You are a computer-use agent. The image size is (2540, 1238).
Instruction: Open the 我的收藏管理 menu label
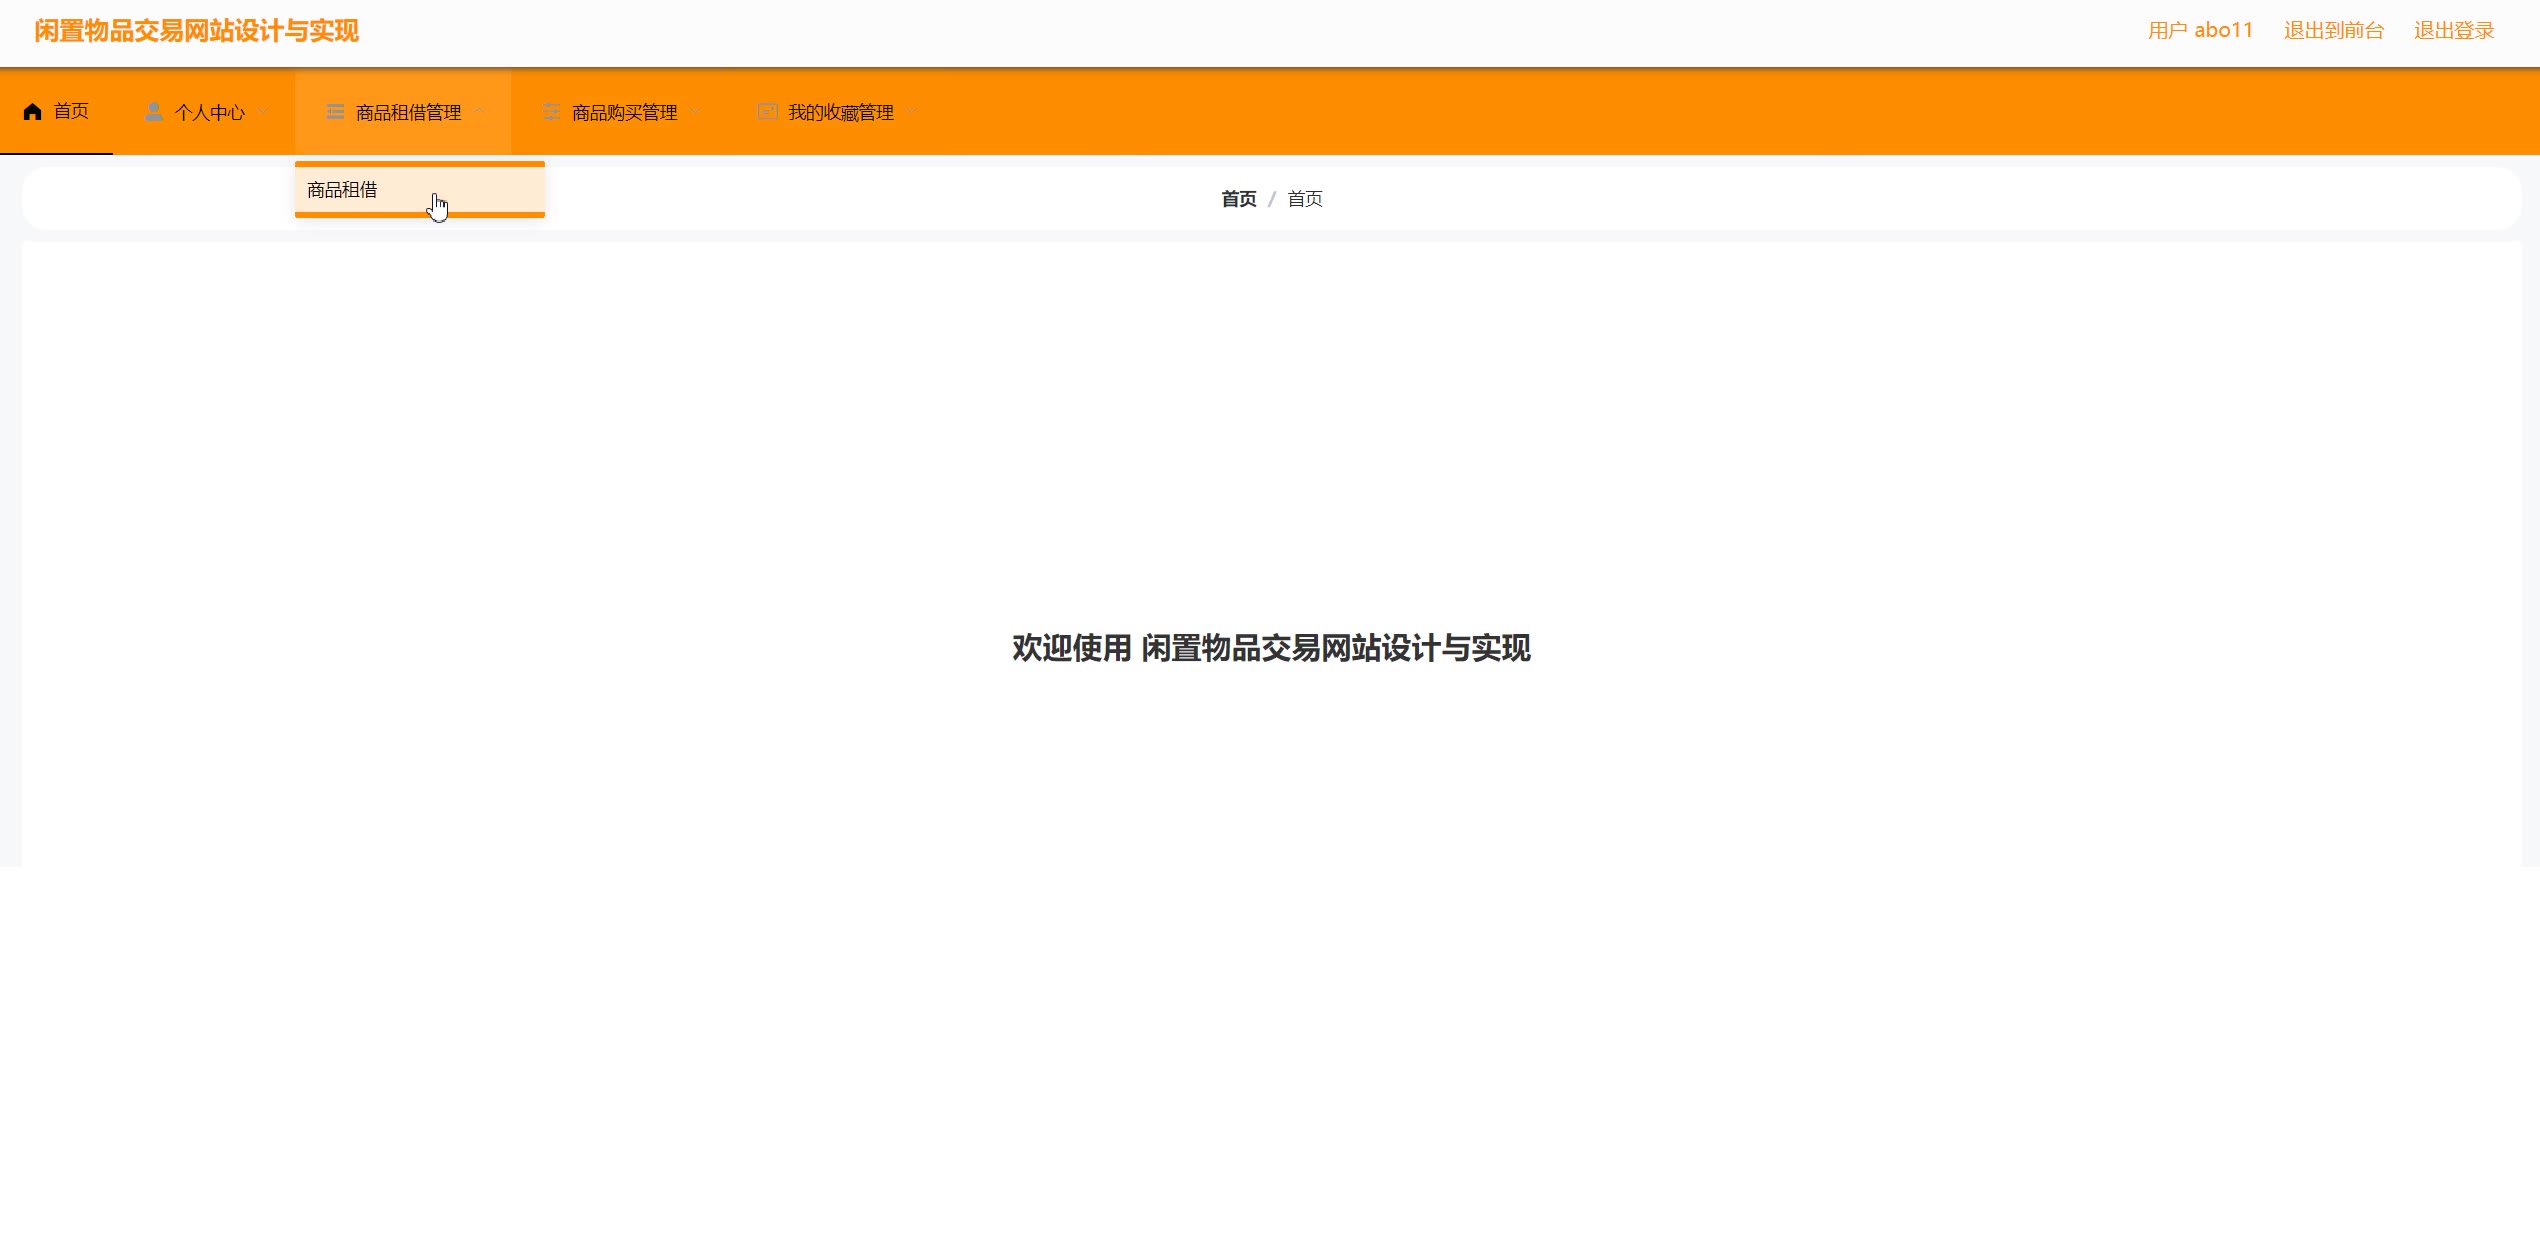pyautogui.click(x=840, y=113)
